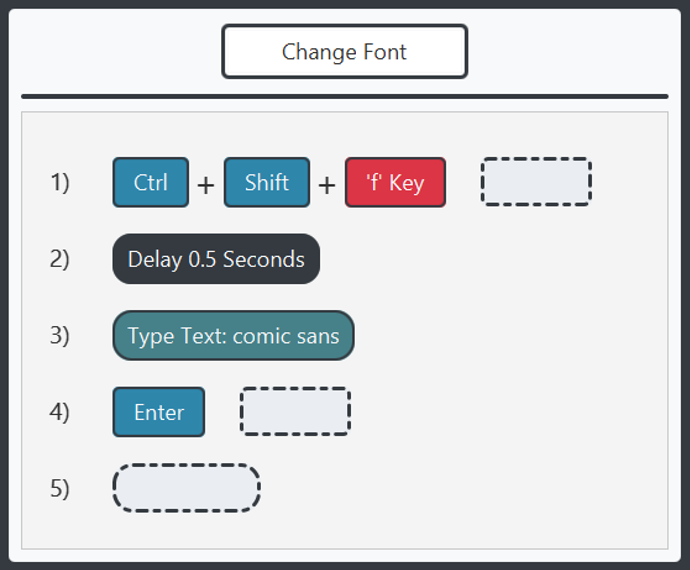Click step number 2 label

click(60, 259)
